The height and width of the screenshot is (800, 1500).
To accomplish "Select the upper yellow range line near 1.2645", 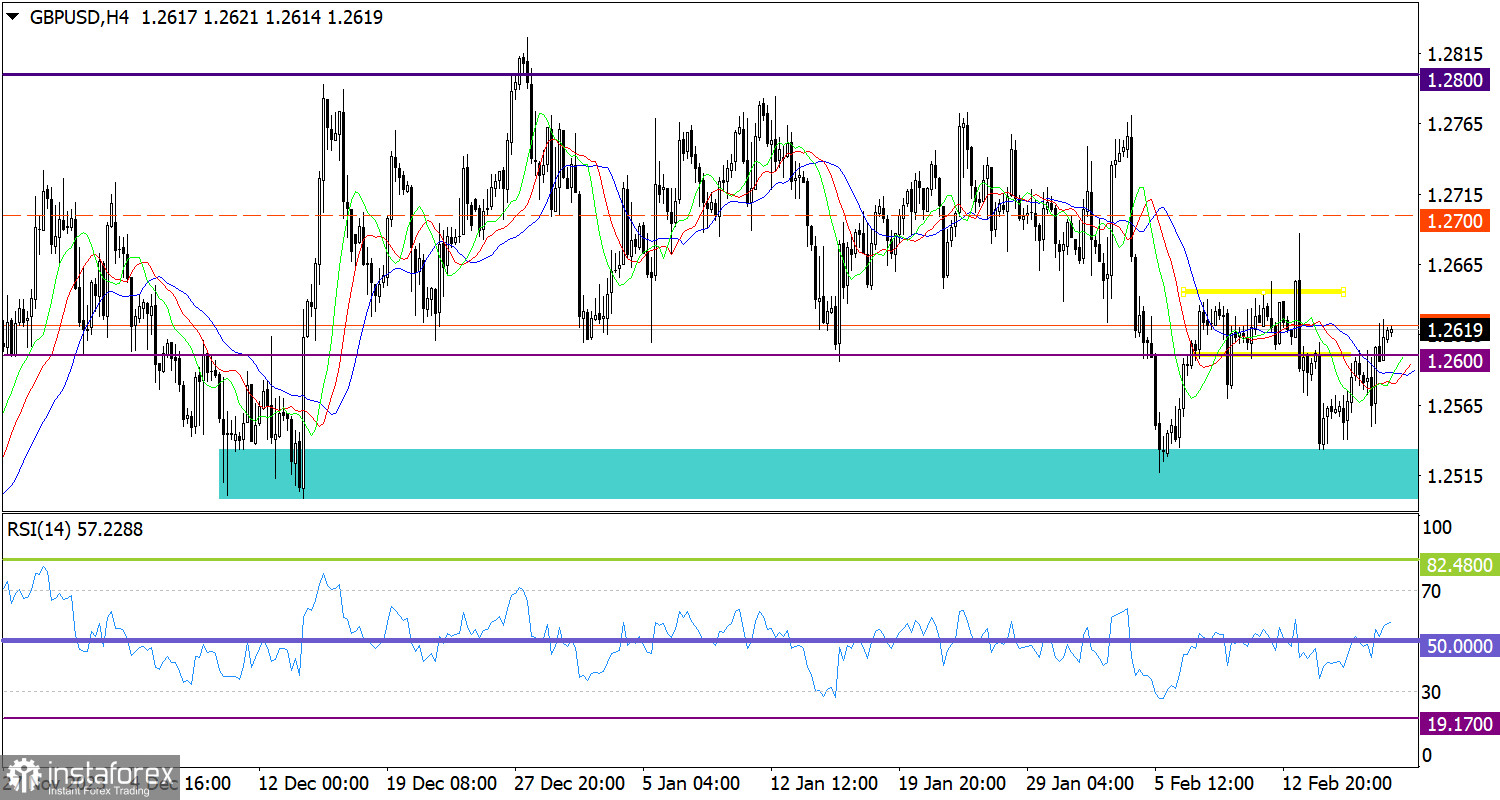I will (1262, 292).
